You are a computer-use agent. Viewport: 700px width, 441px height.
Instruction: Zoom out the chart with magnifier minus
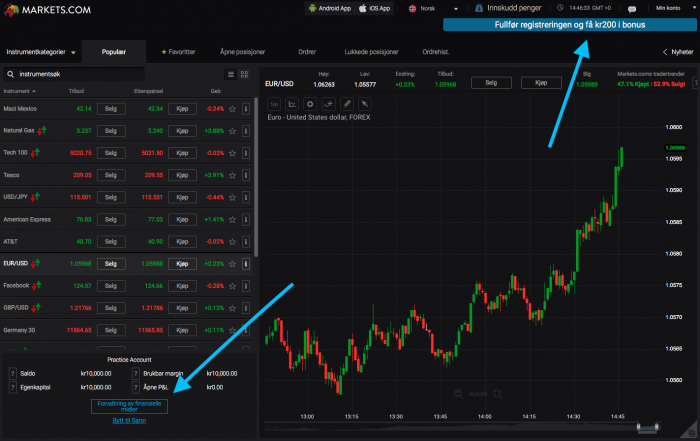[x=458, y=394]
